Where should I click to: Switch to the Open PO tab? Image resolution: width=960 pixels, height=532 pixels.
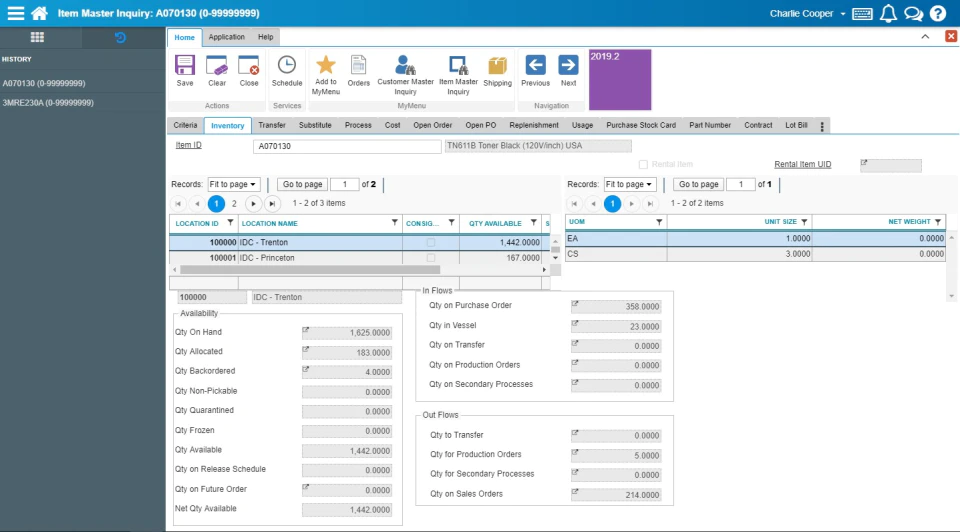[x=481, y=125]
